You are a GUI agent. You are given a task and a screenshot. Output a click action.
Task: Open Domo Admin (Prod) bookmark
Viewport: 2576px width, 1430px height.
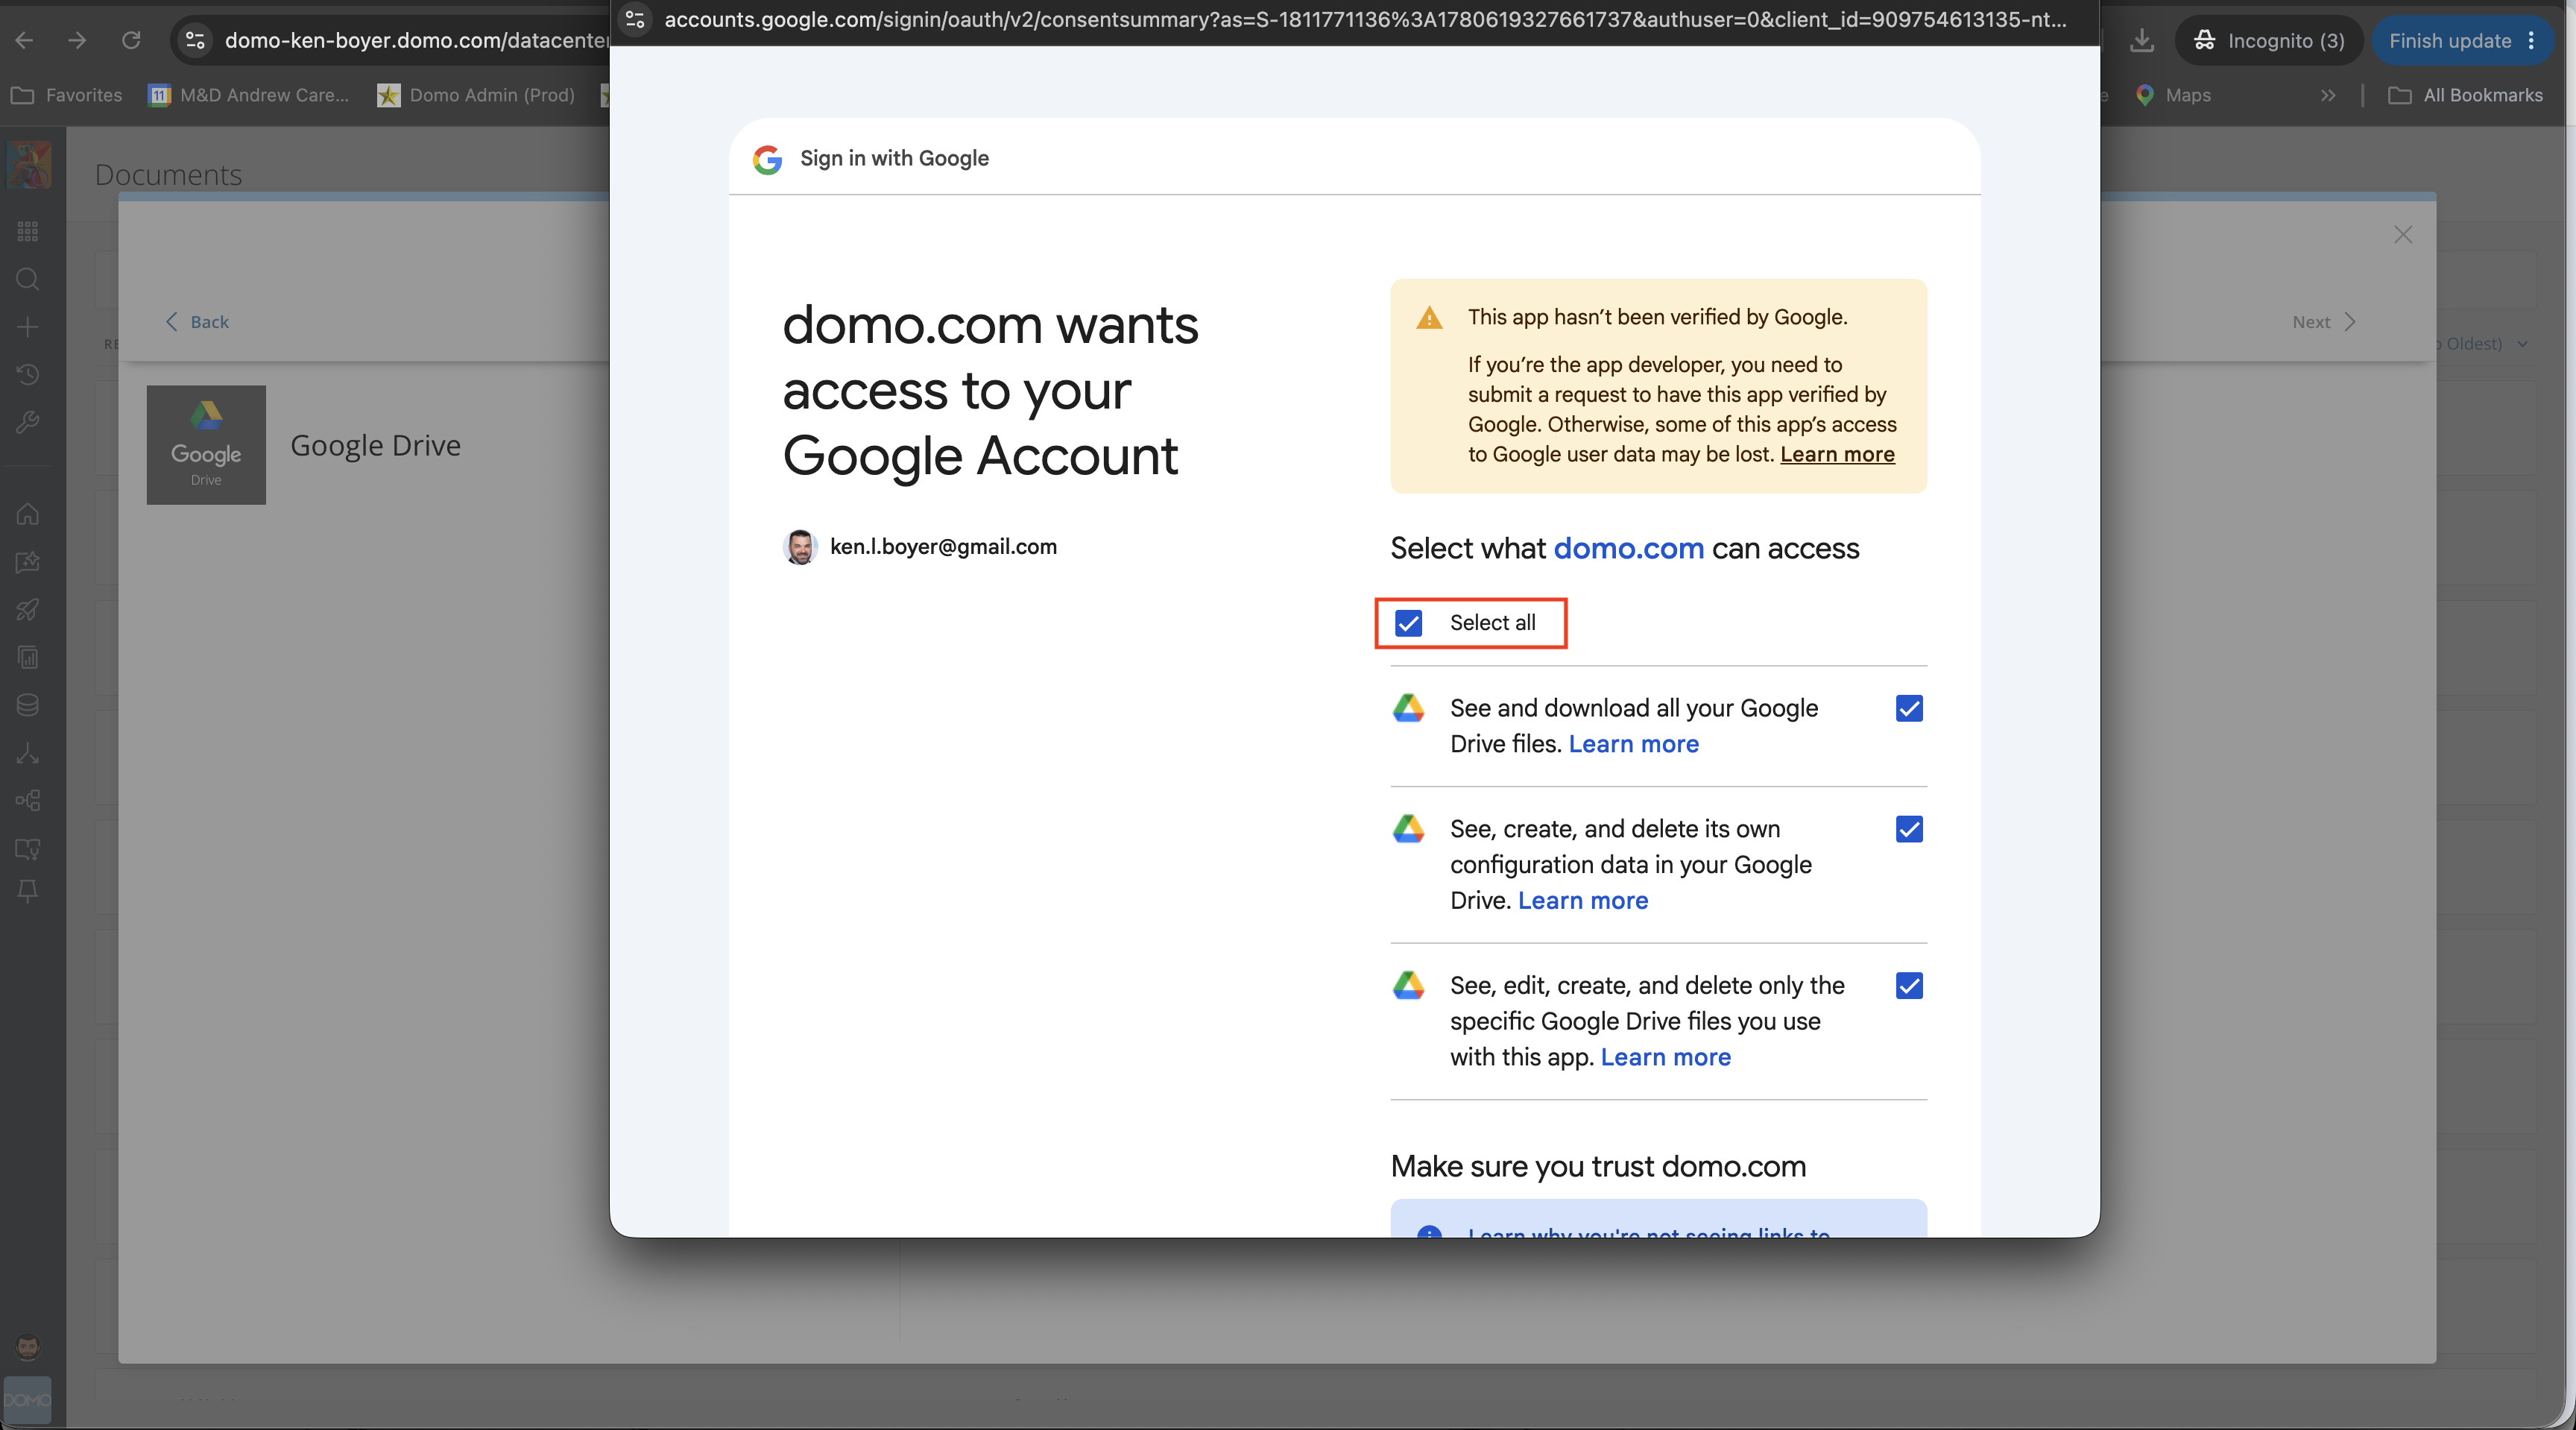(x=476, y=95)
